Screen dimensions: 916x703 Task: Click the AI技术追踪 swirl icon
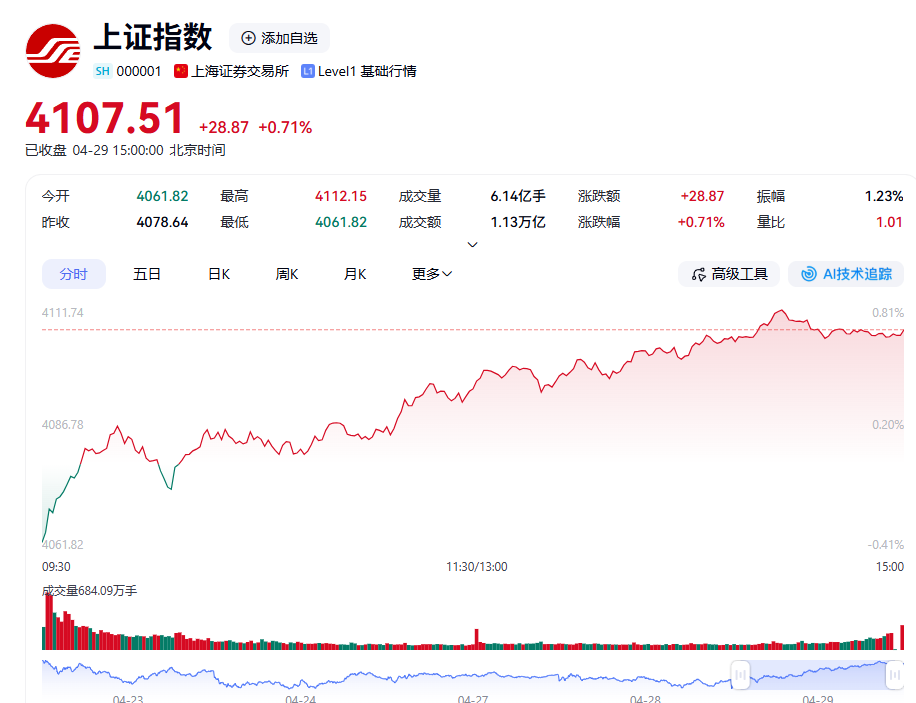(x=808, y=274)
